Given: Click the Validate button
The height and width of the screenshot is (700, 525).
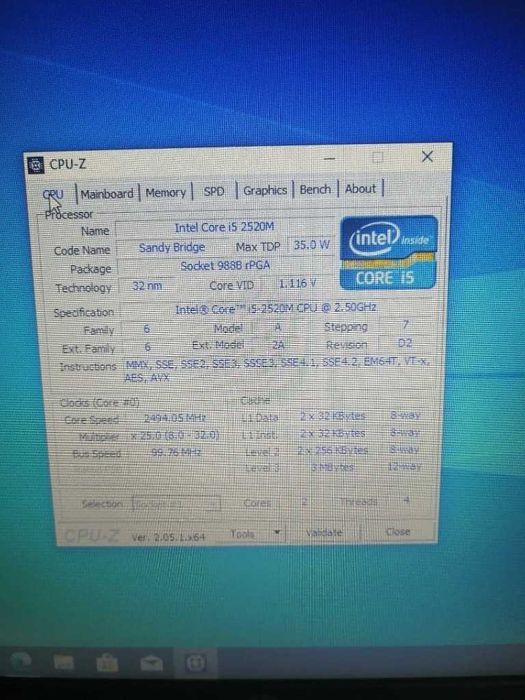Looking at the screenshot, I should click(324, 532).
